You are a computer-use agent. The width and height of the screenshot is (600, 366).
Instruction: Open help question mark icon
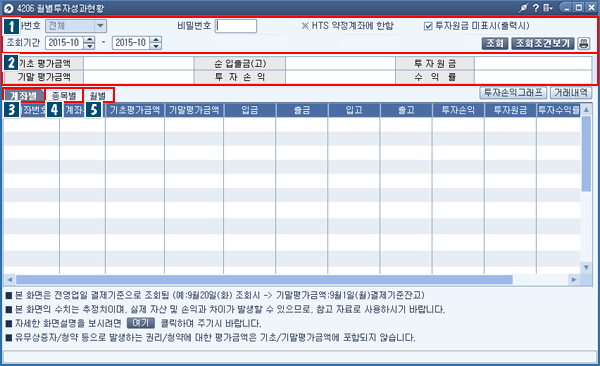pos(536,8)
